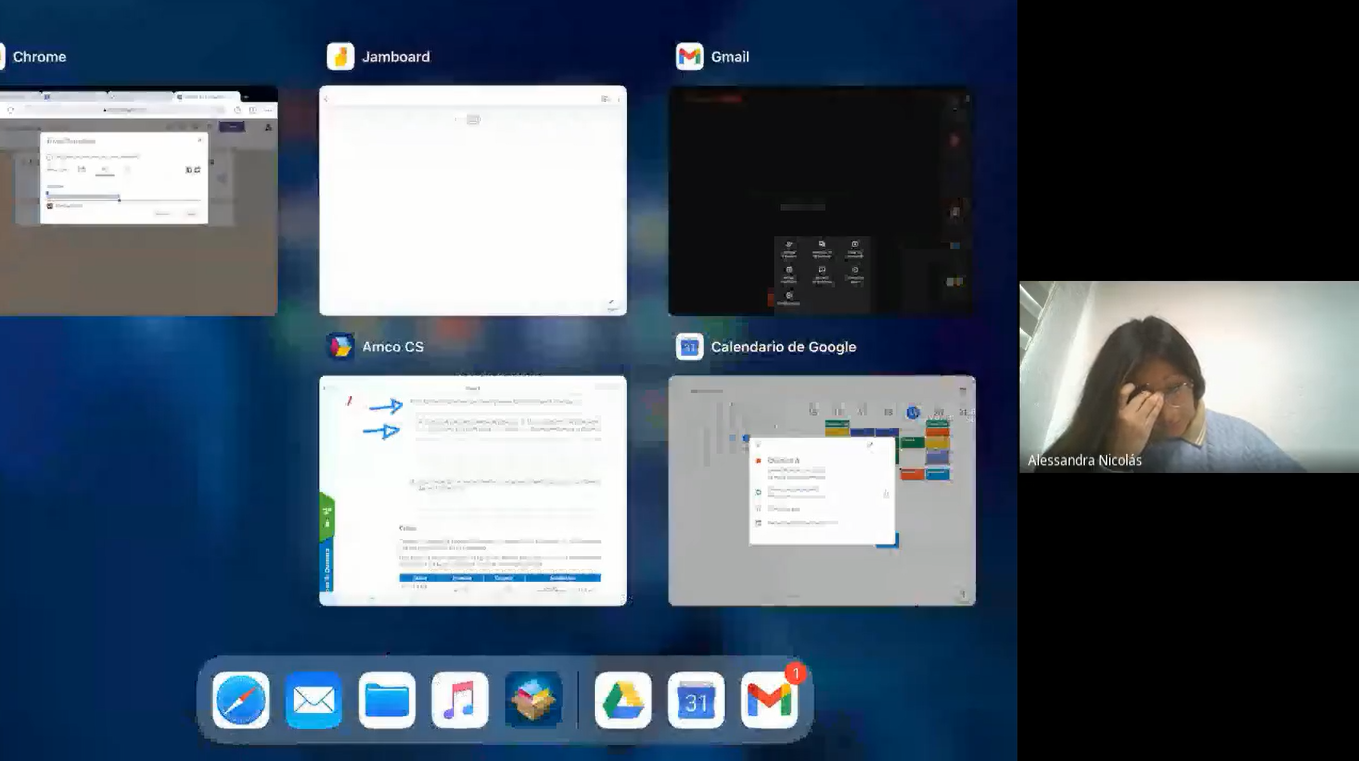The width and height of the screenshot is (1359, 761).
Task: Click the Calendario de Google header icon
Action: click(690, 347)
